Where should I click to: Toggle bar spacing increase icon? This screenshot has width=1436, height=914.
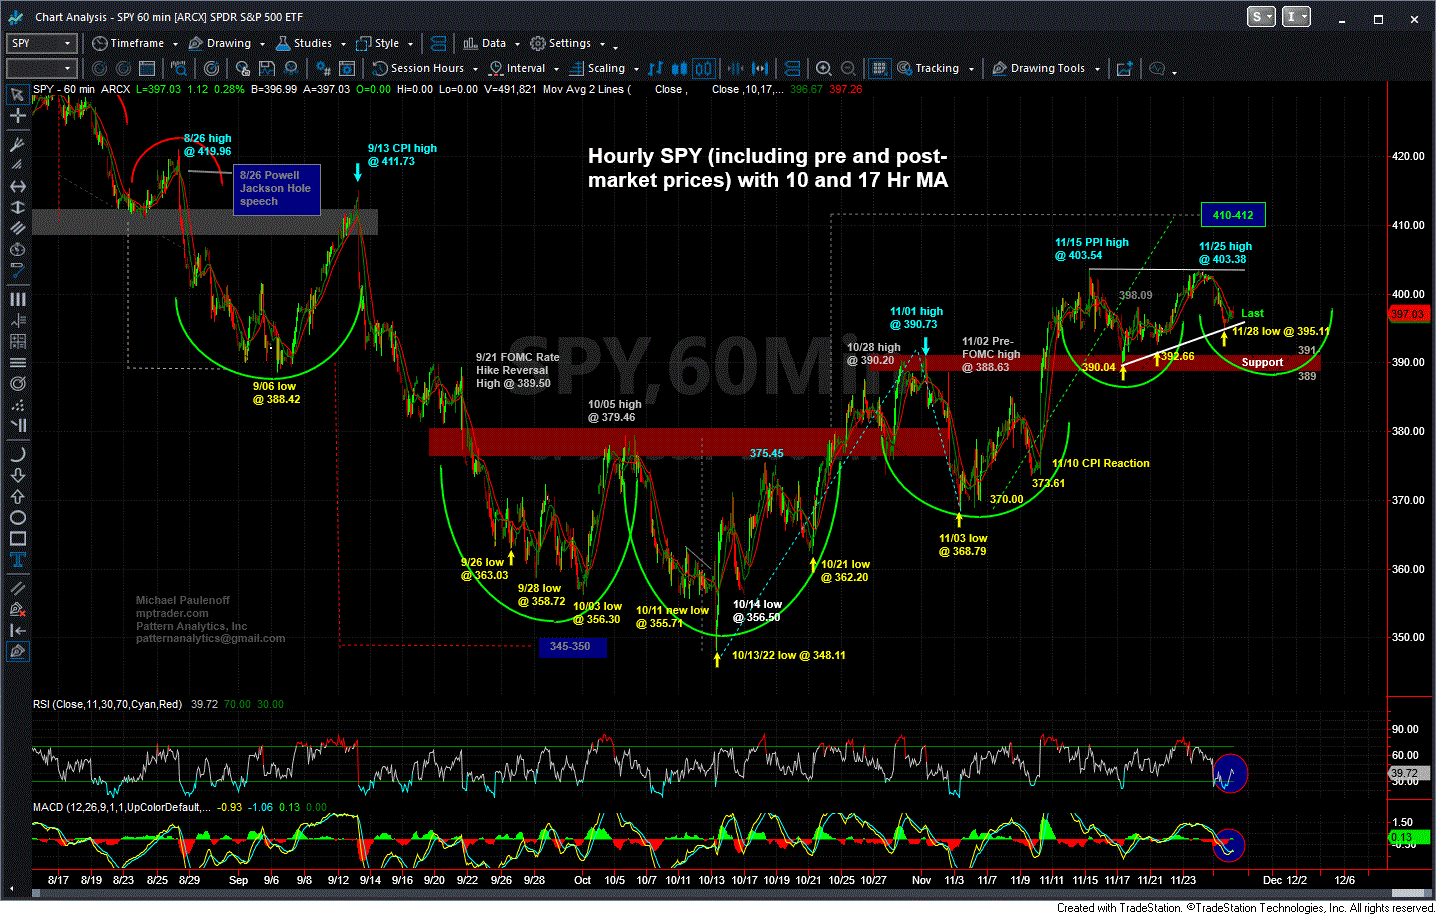[760, 68]
